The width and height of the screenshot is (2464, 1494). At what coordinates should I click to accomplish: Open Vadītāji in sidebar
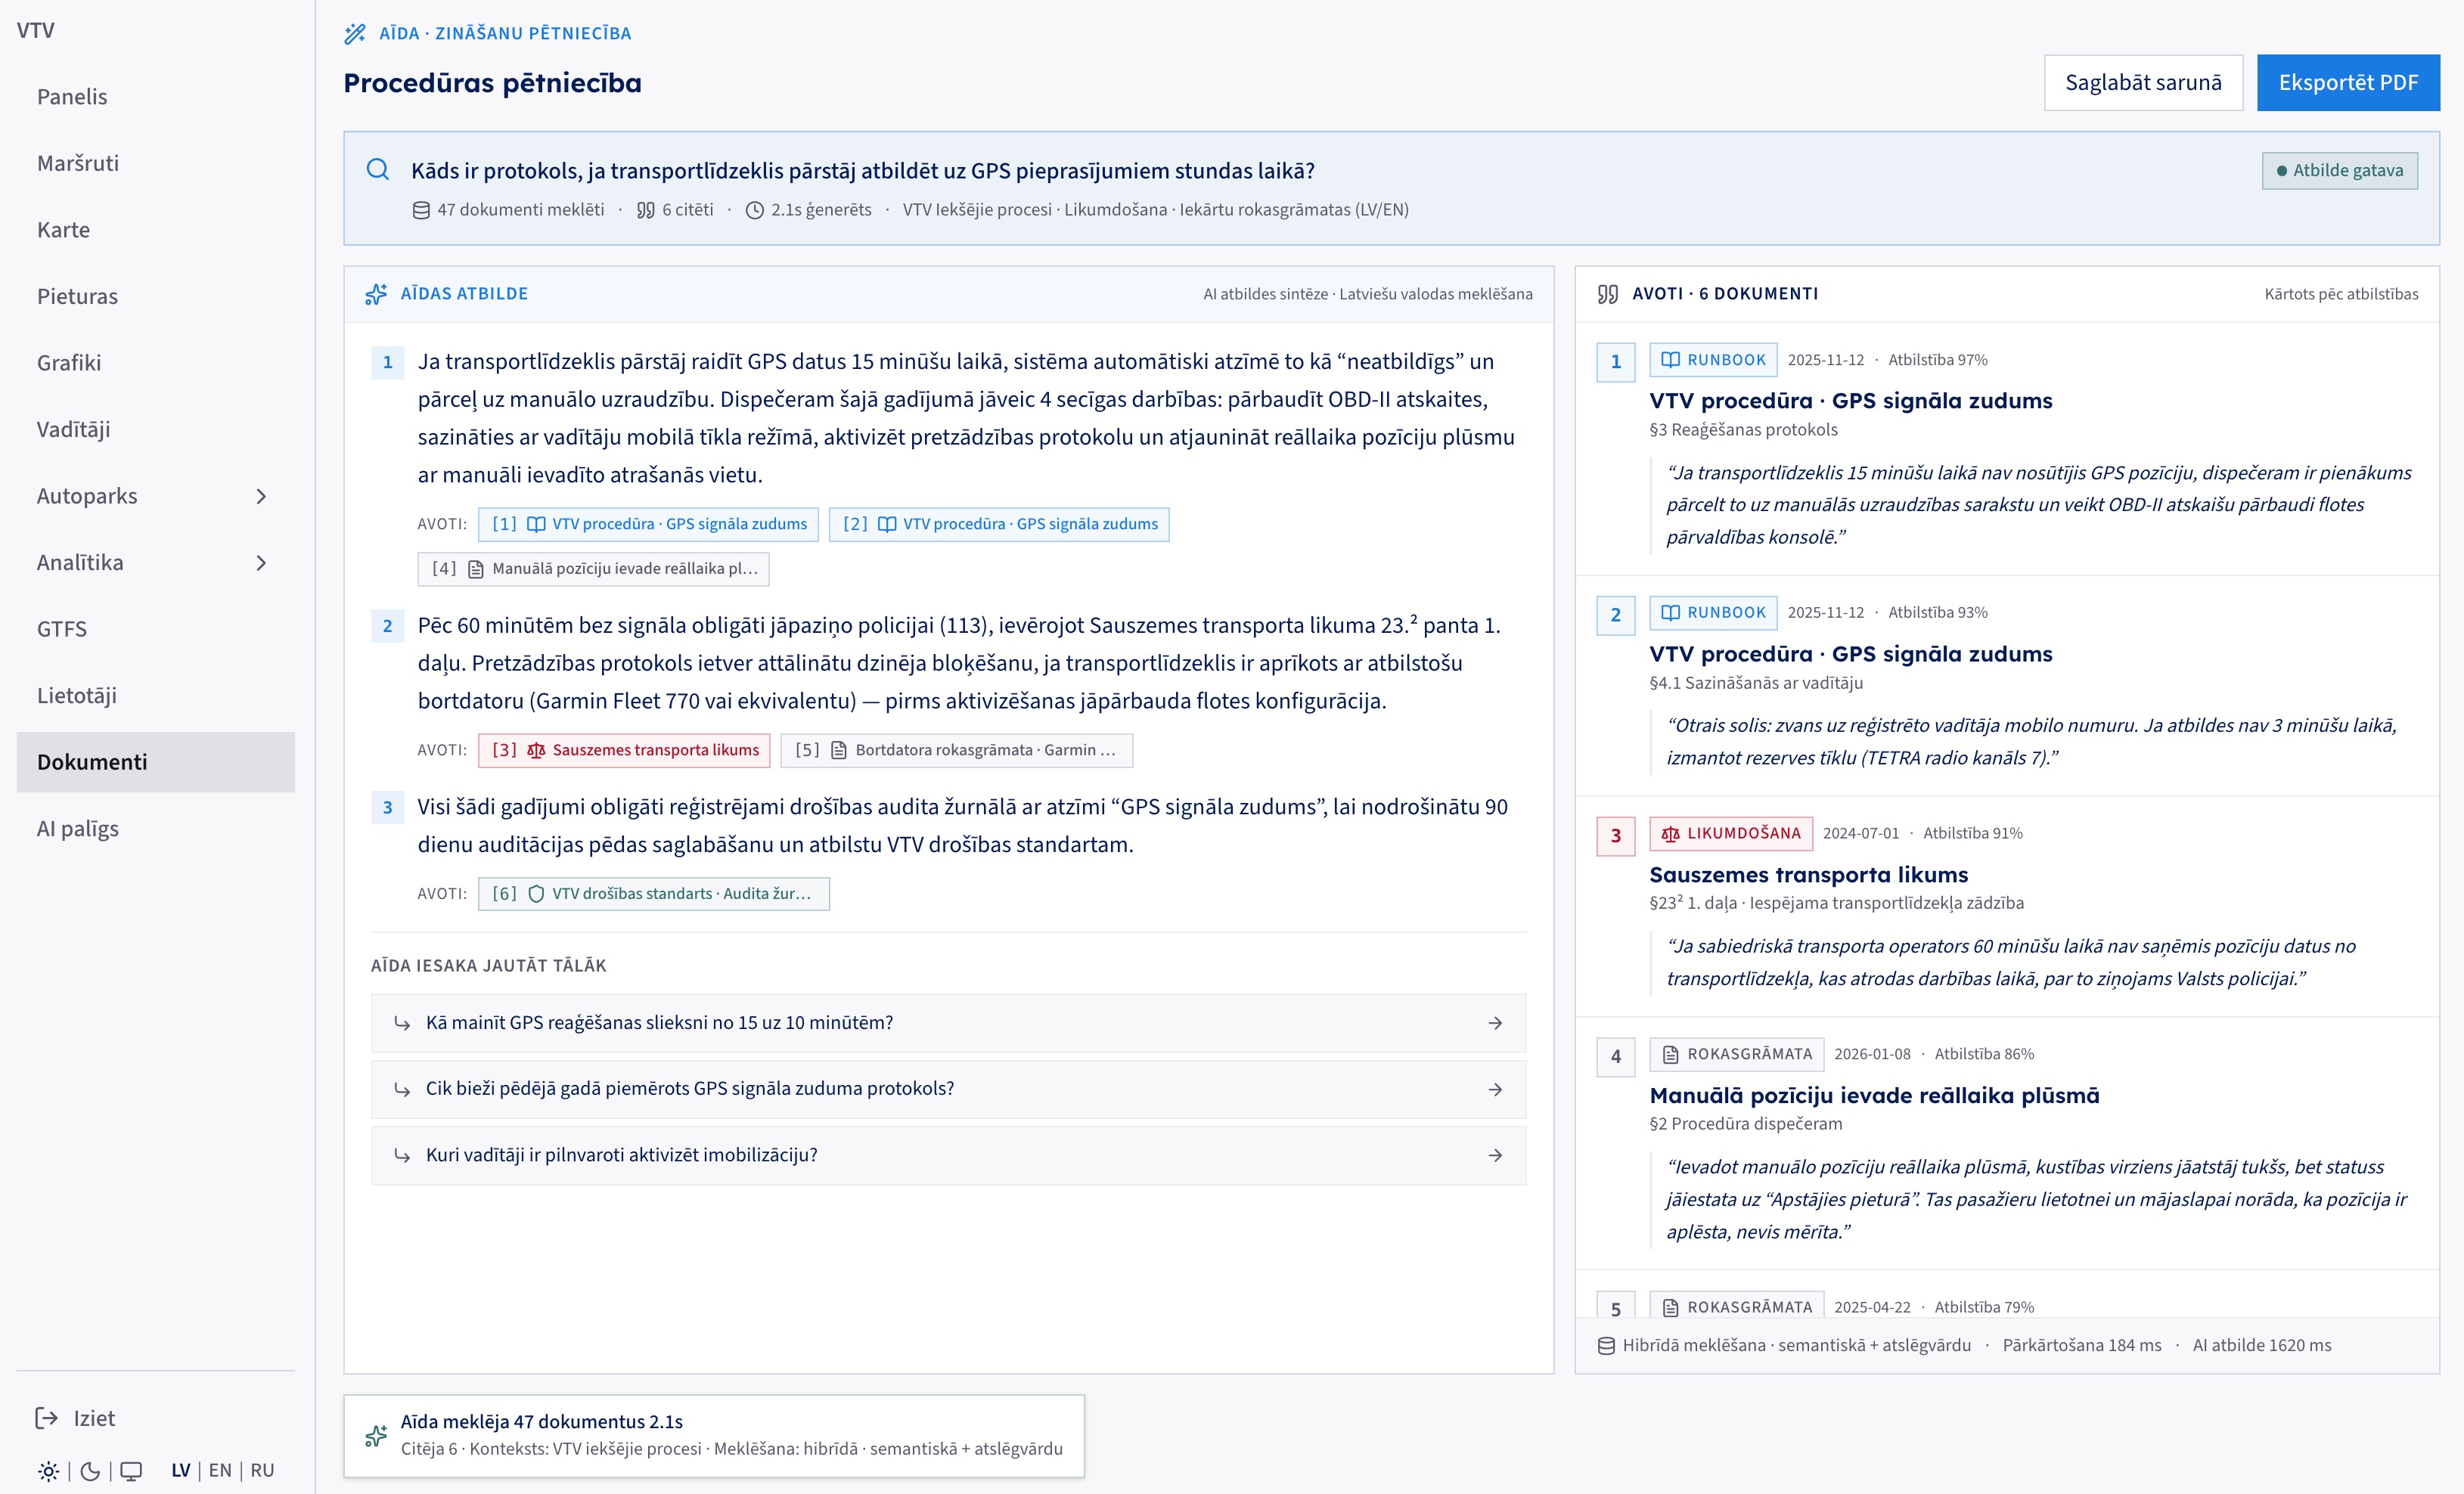155,429
